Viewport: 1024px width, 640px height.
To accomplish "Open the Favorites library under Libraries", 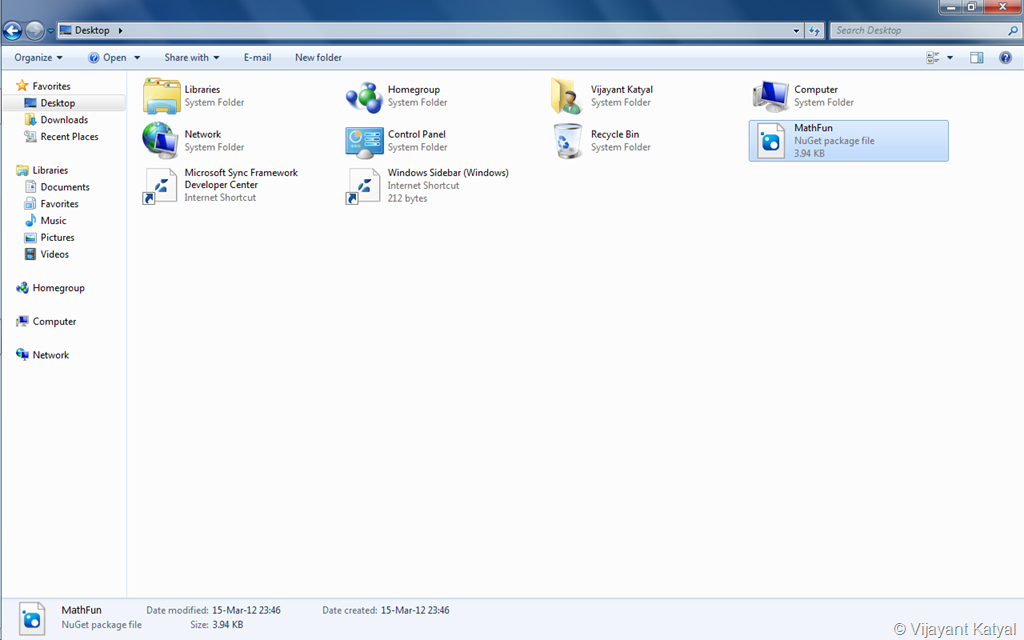I will [x=59, y=204].
